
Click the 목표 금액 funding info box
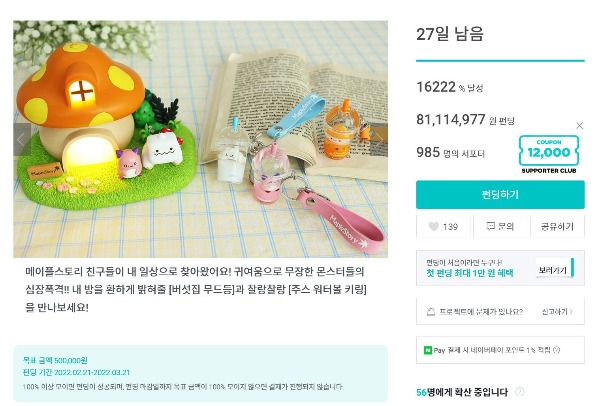[x=201, y=373]
